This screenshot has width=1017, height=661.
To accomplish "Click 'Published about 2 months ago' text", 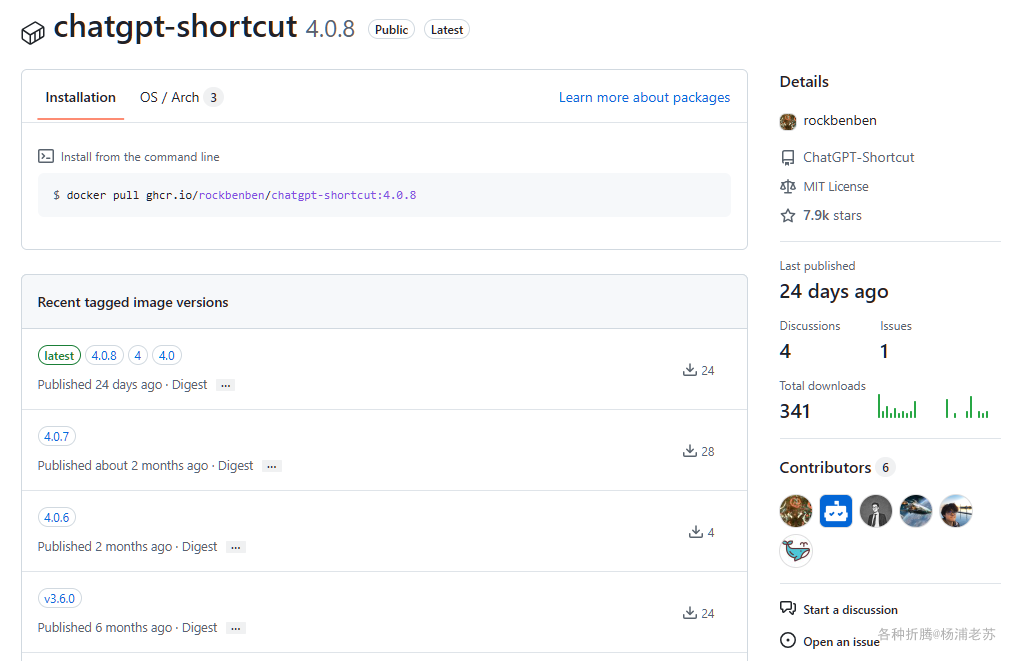I will 123,466.
